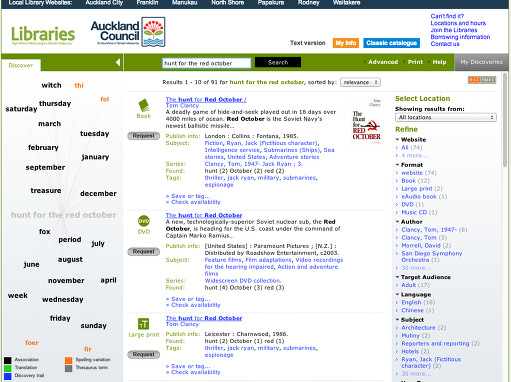
Task: Click Check availability for the DVD result
Action: tap(196, 305)
